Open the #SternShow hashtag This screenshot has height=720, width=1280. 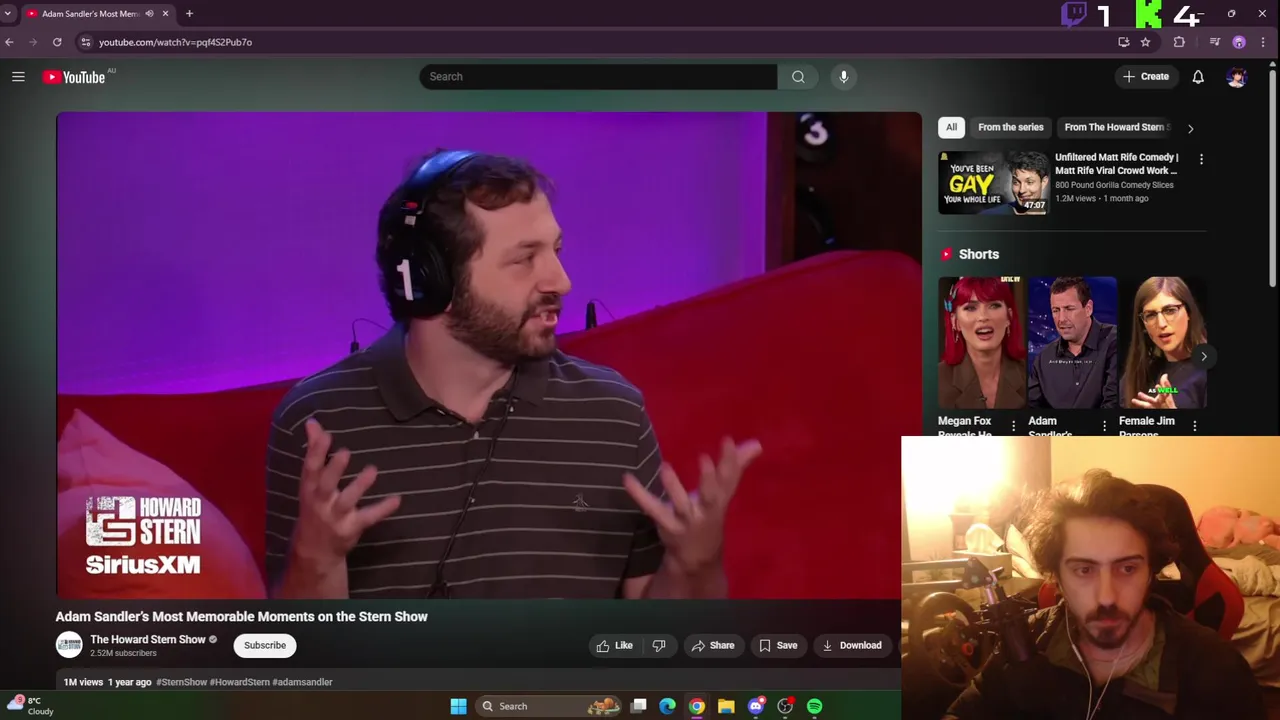[x=181, y=682]
